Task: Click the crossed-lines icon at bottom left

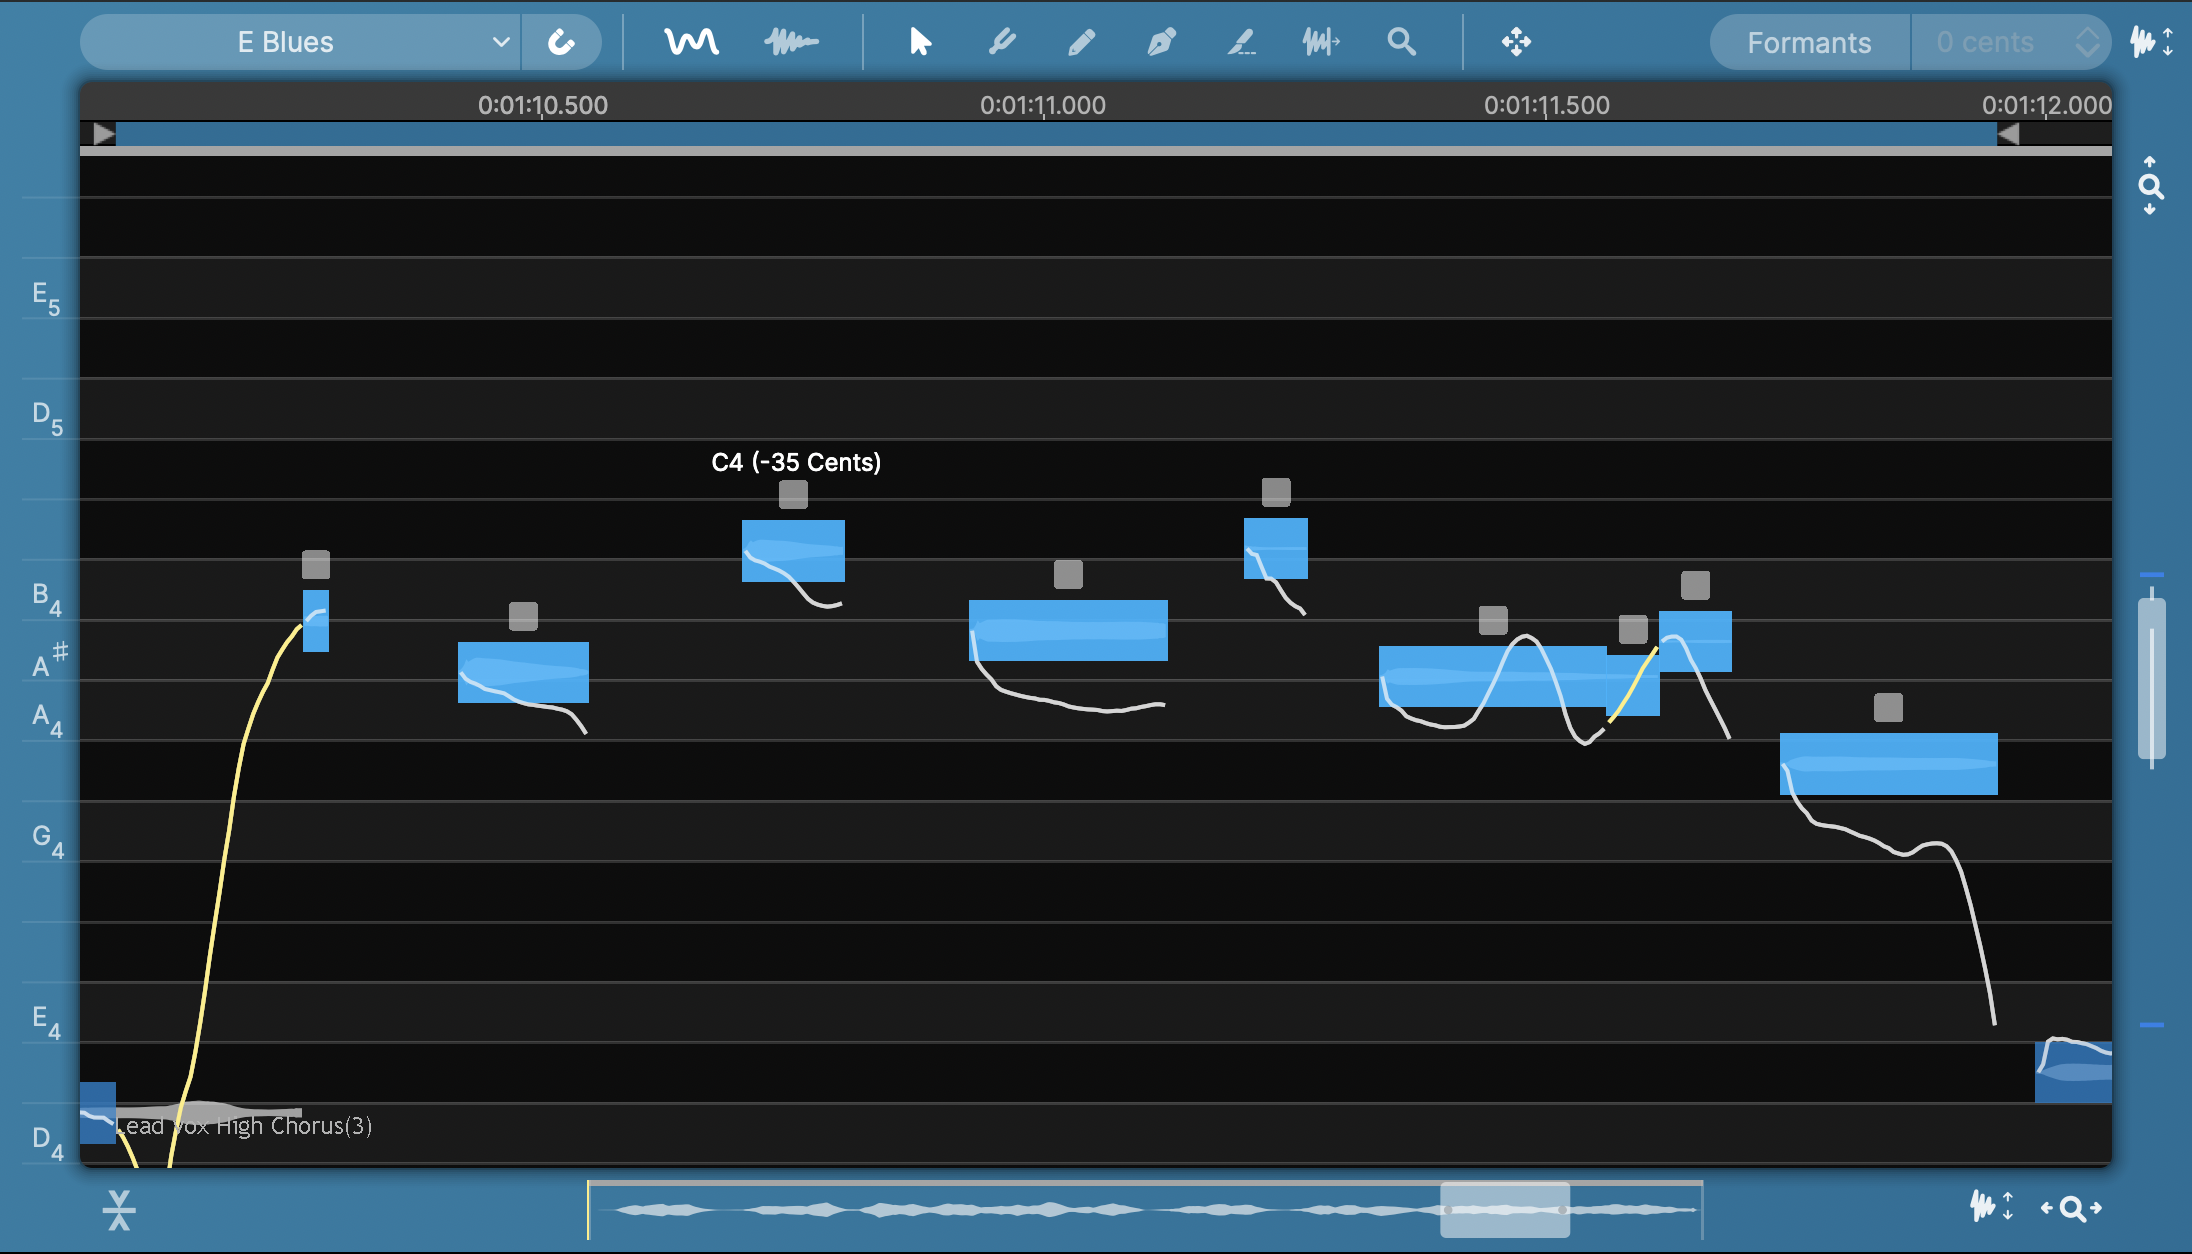Action: 119,1208
